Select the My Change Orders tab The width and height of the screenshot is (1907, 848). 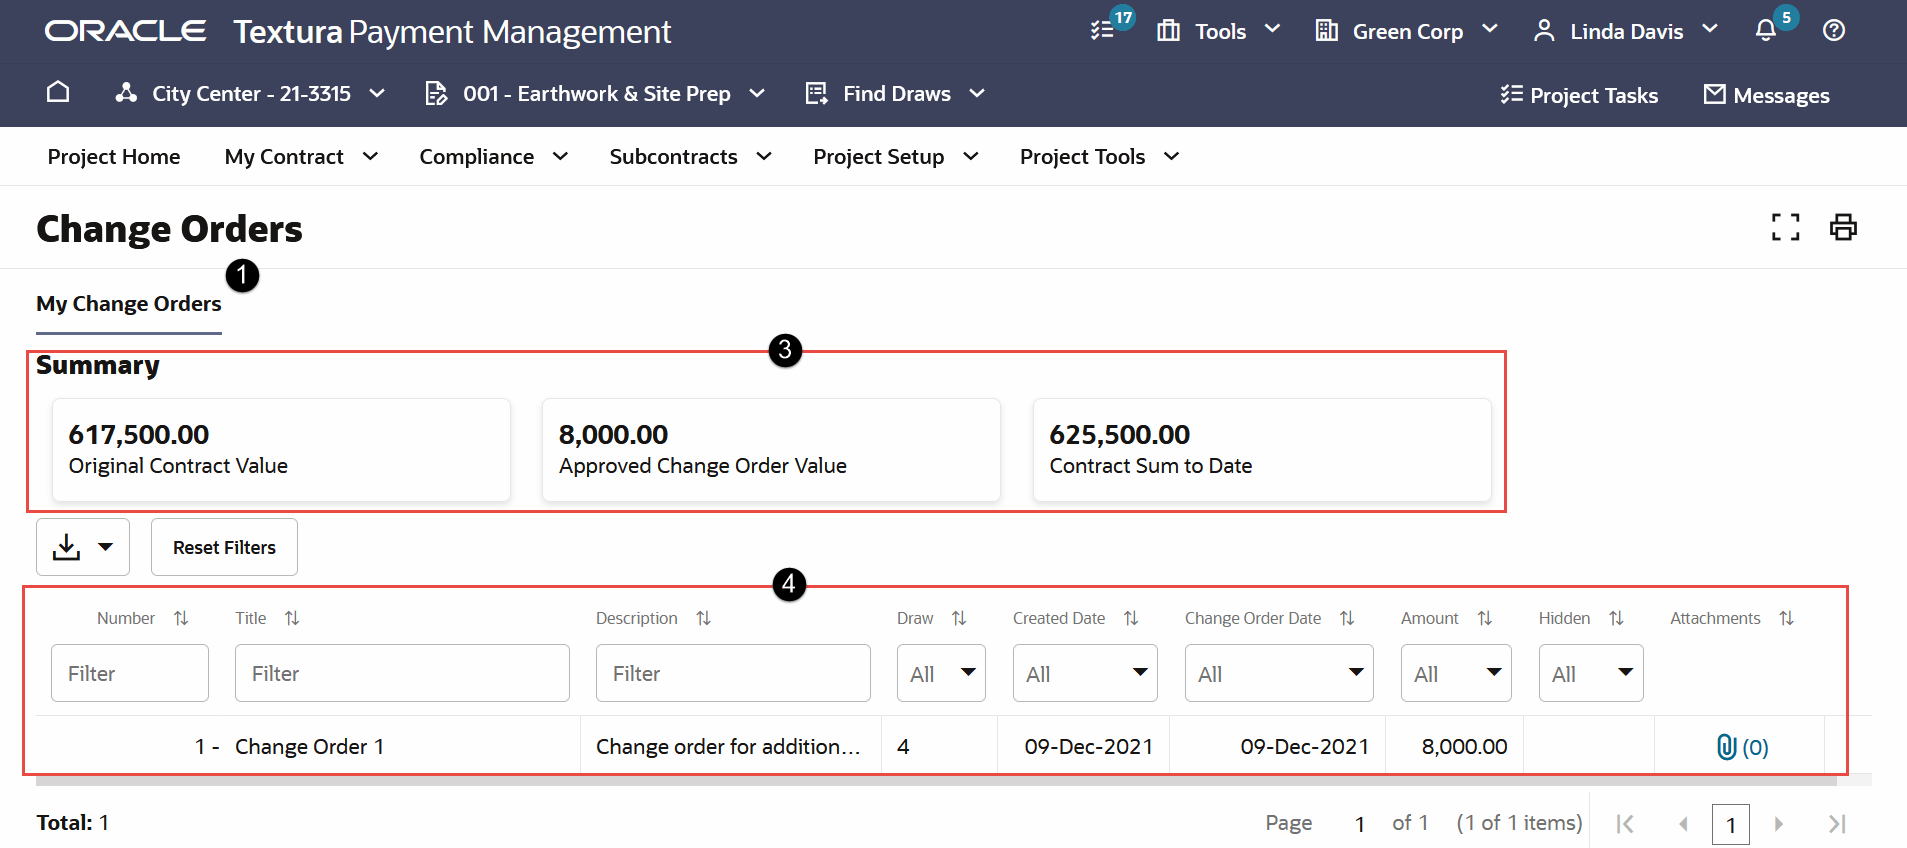tap(129, 304)
